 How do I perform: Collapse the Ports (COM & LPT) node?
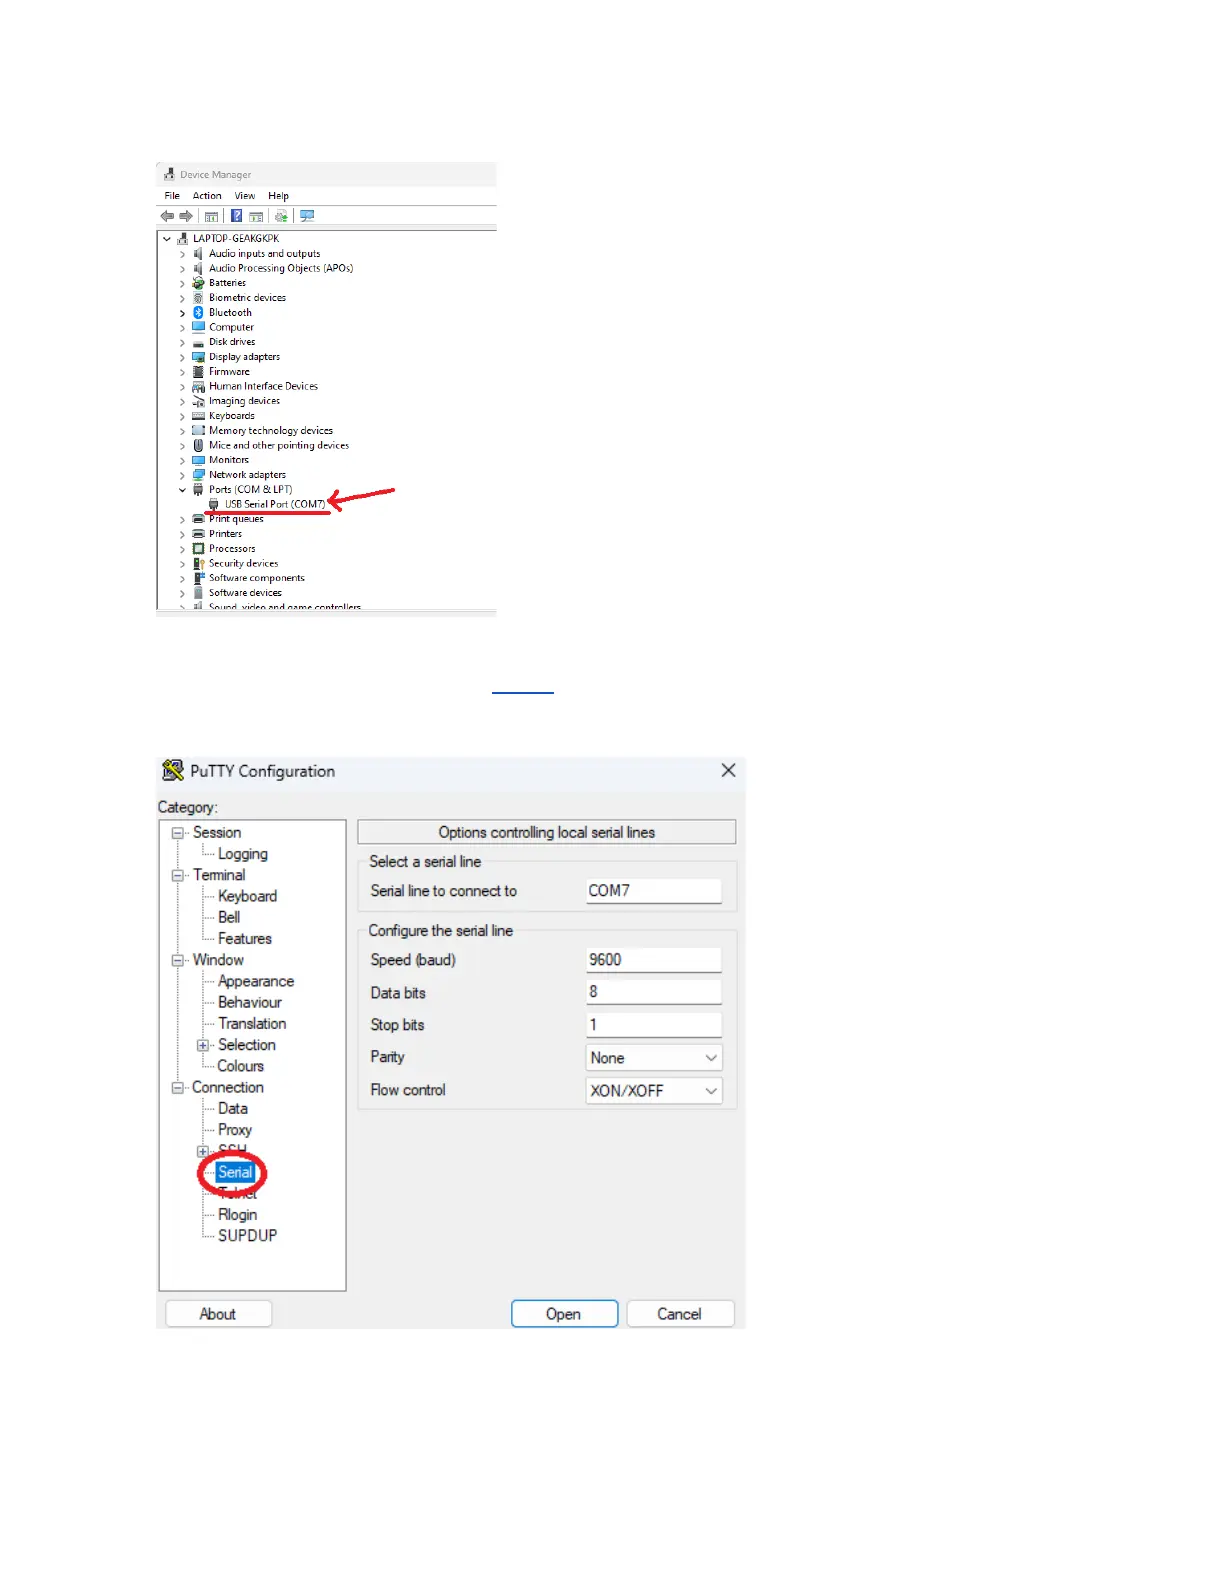[x=182, y=490]
